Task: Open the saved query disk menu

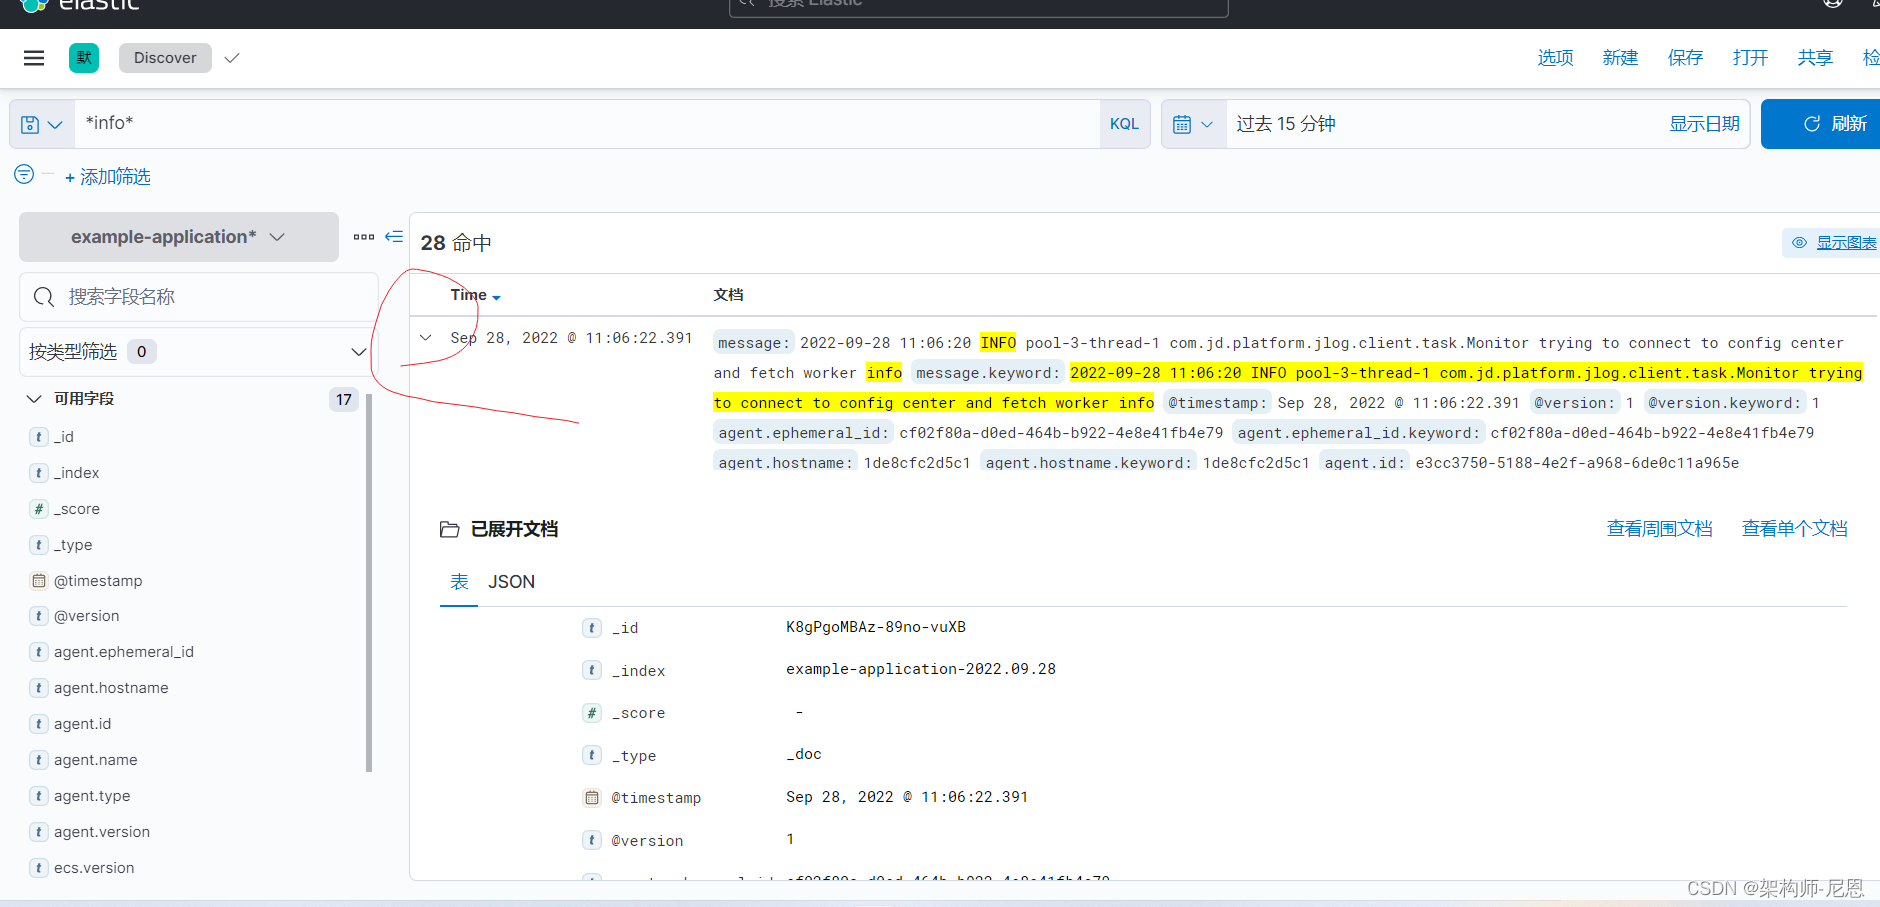Action: pos(42,124)
